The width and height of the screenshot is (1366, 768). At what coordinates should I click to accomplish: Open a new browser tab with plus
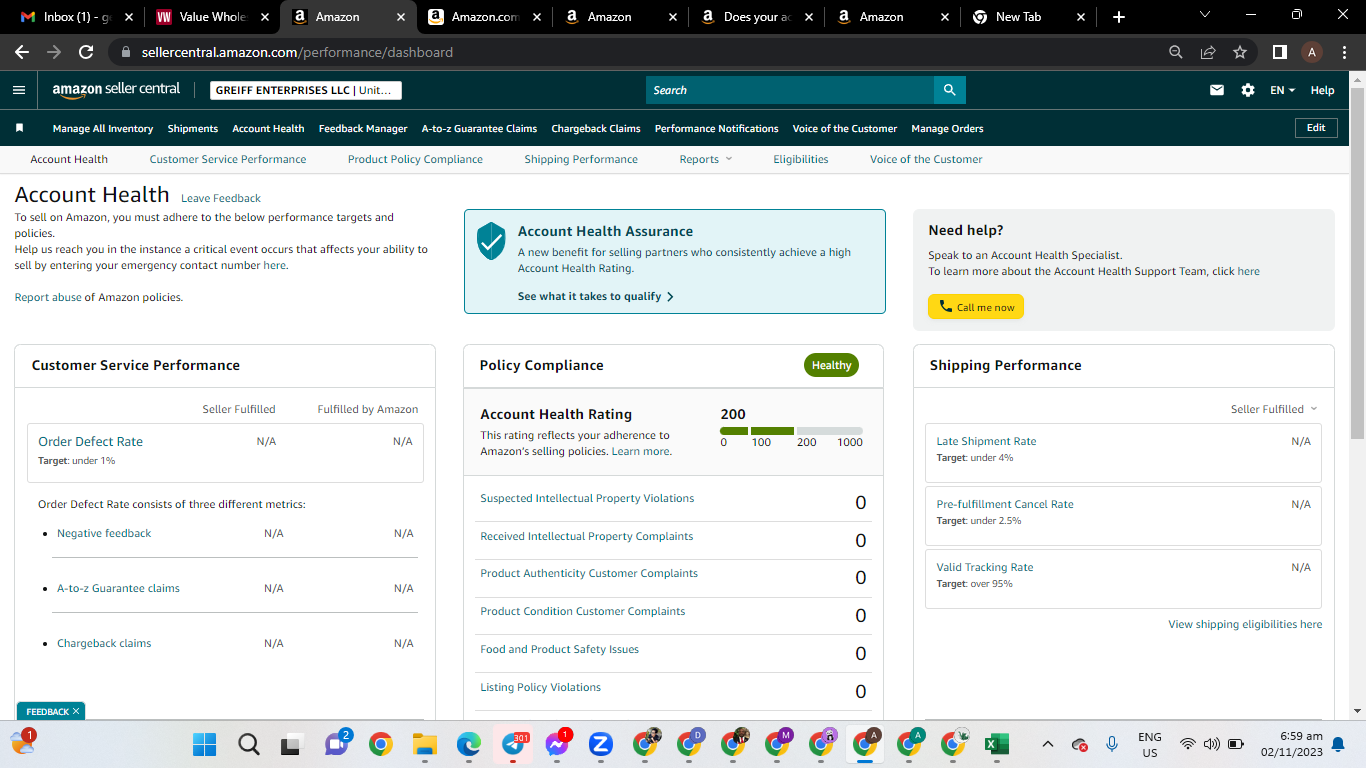click(1119, 17)
